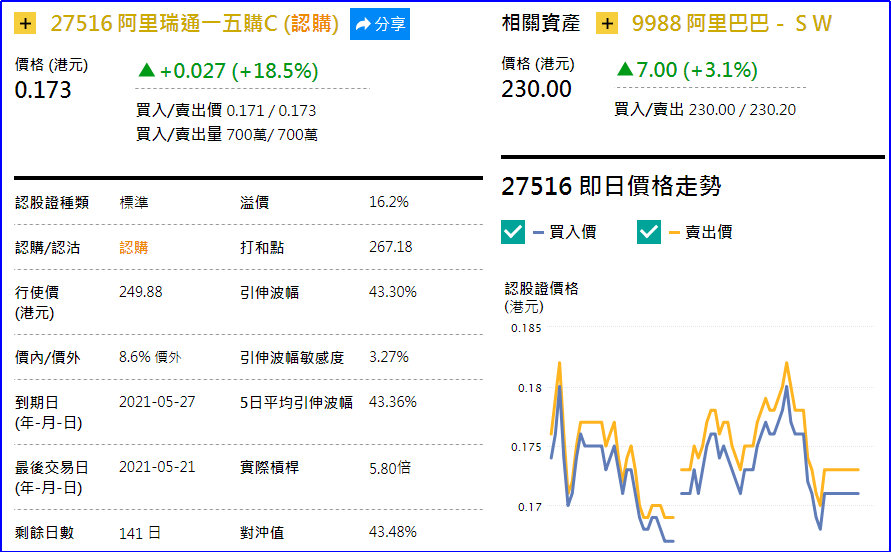The height and width of the screenshot is (552, 891).
Task: Select the 標準 warrant type value
Action: [x=134, y=202]
